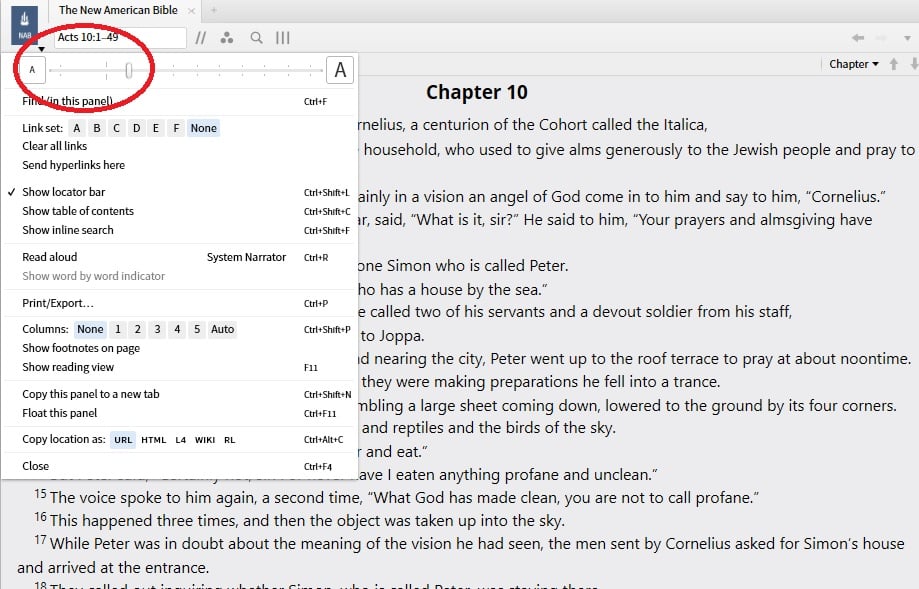This screenshot has width=919, height=589.
Task: Set columns to Auto
Action: coord(223,329)
